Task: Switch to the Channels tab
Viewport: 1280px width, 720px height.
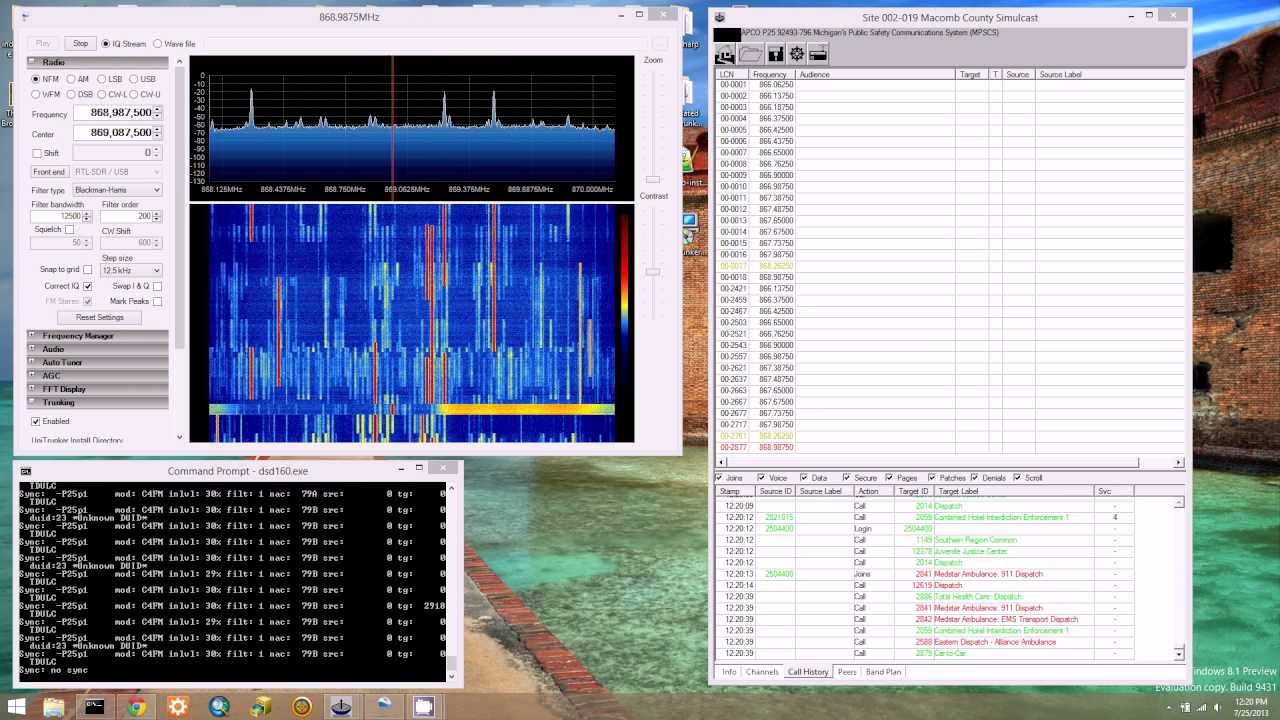Action: [x=762, y=672]
